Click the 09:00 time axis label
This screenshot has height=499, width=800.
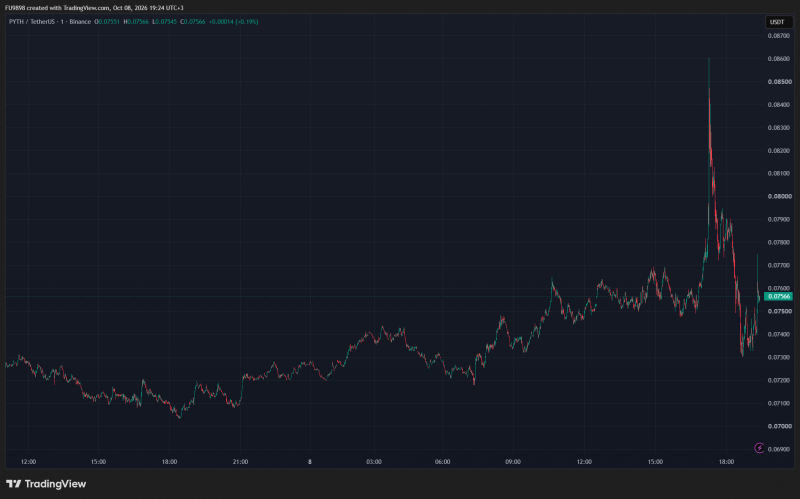click(x=513, y=462)
